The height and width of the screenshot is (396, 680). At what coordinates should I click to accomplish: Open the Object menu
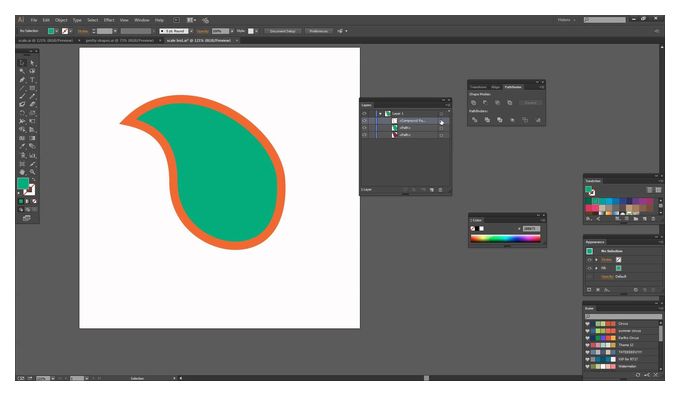[x=61, y=20]
